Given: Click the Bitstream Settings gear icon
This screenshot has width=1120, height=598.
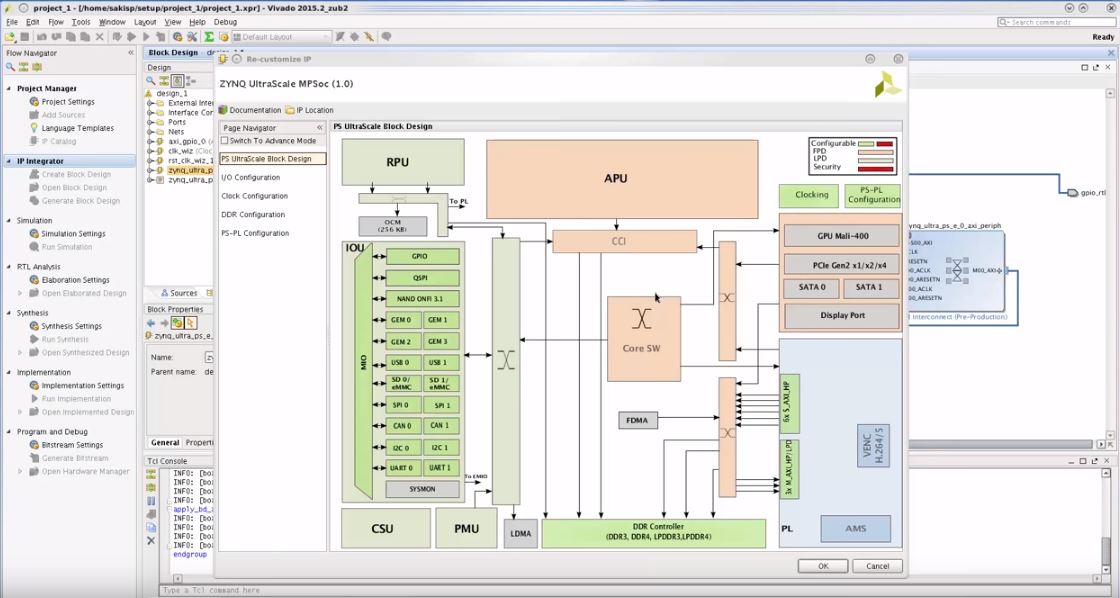Looking at the screenshot, I should (x=34, y=444).
